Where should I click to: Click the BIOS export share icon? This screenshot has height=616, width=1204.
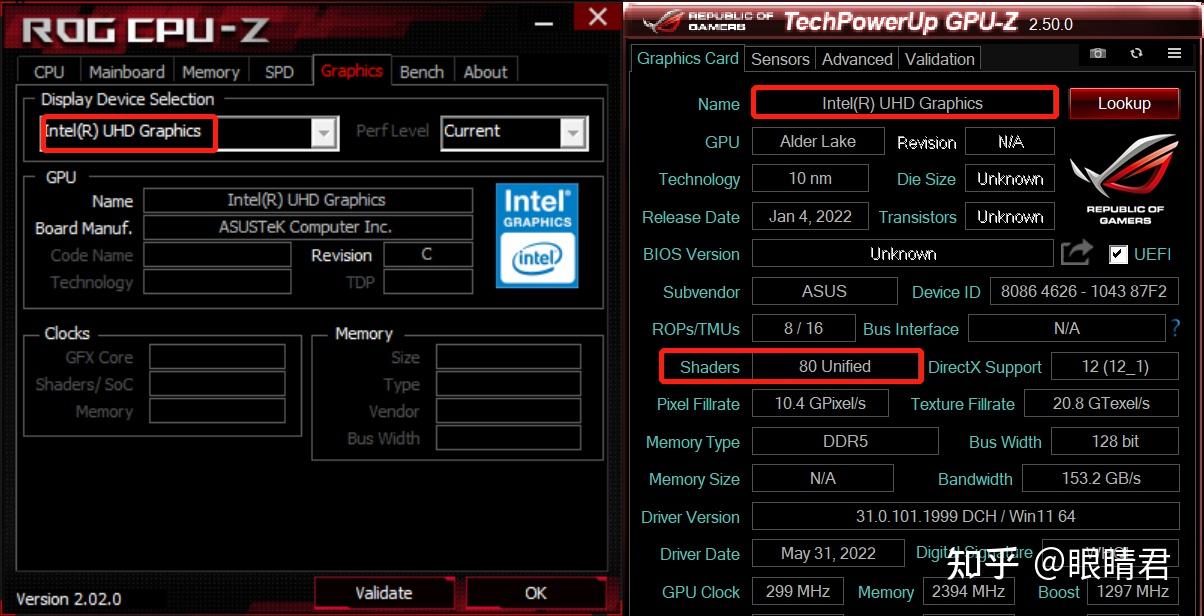1076,252
